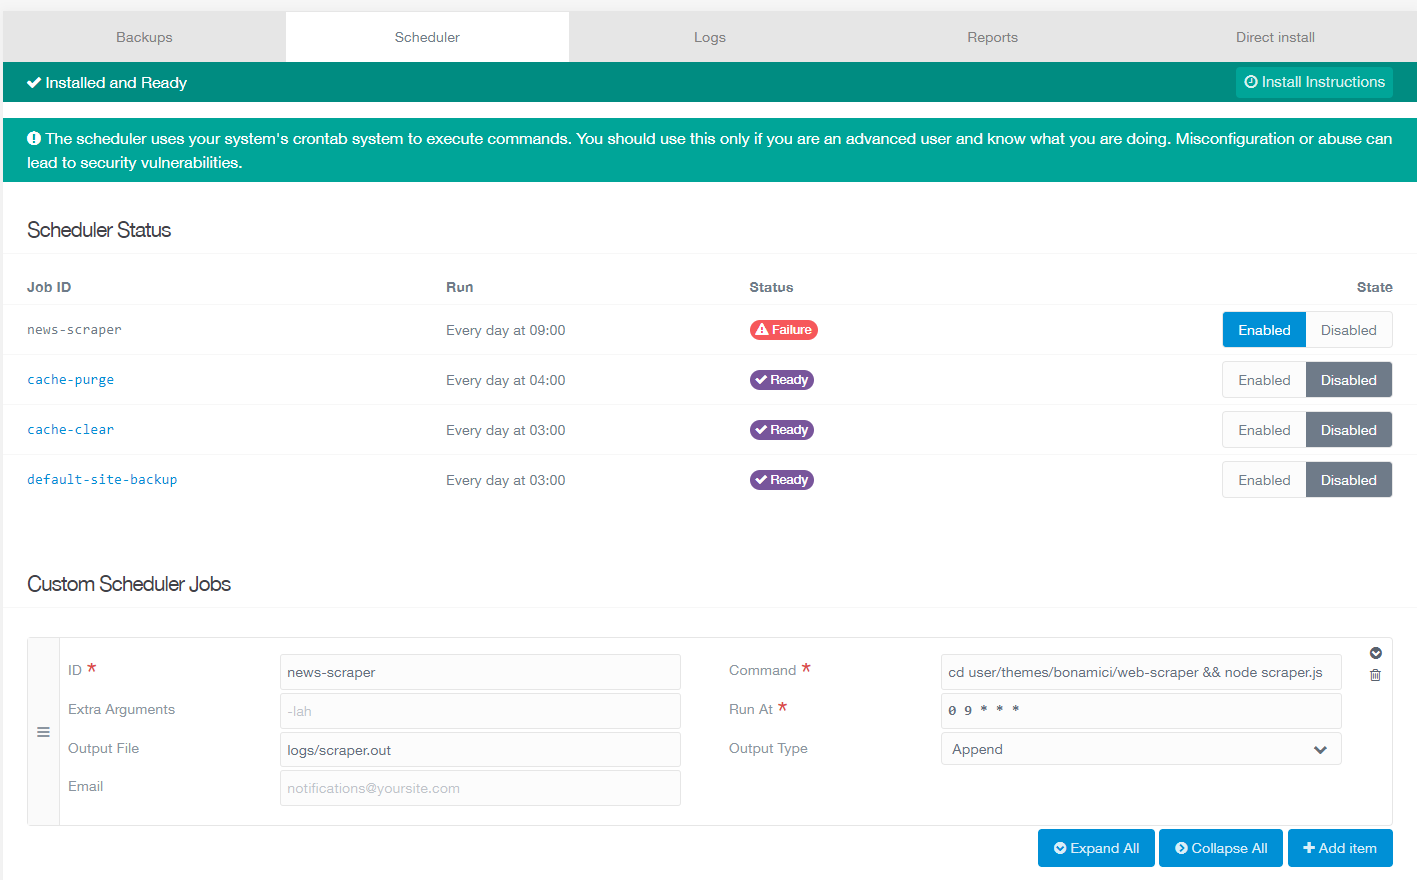Grab the reorder handle of the news-scraper job

tap(43, 732)
